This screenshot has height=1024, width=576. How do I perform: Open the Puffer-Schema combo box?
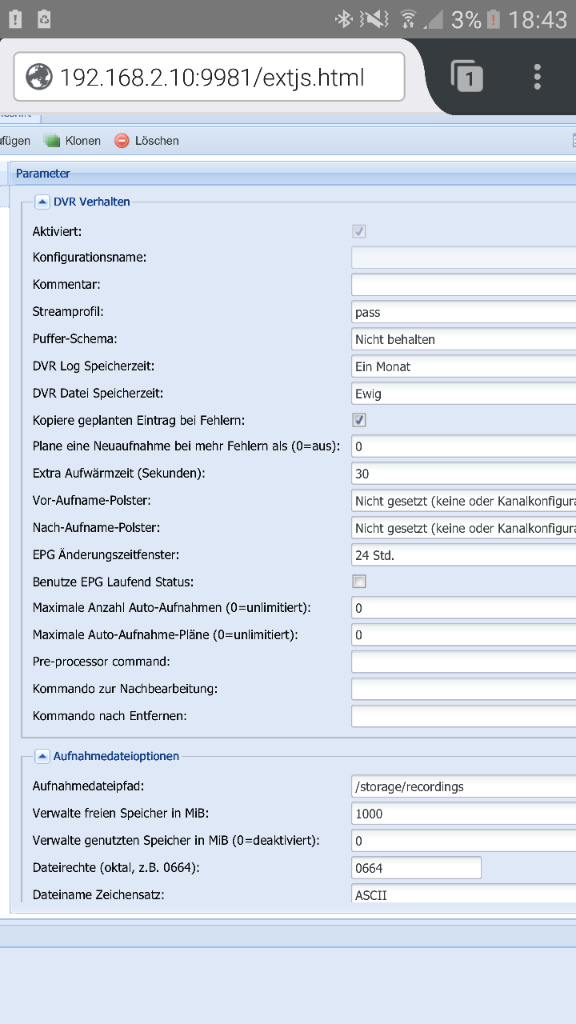pyautogui.click(x=464, y=340)
